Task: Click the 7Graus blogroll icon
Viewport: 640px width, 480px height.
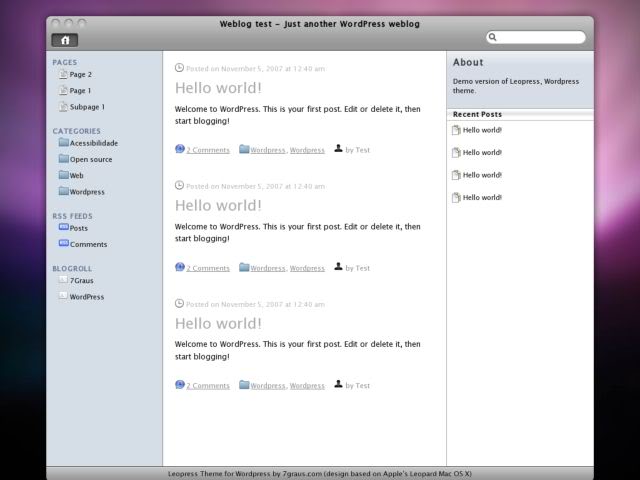Action: 63,281
